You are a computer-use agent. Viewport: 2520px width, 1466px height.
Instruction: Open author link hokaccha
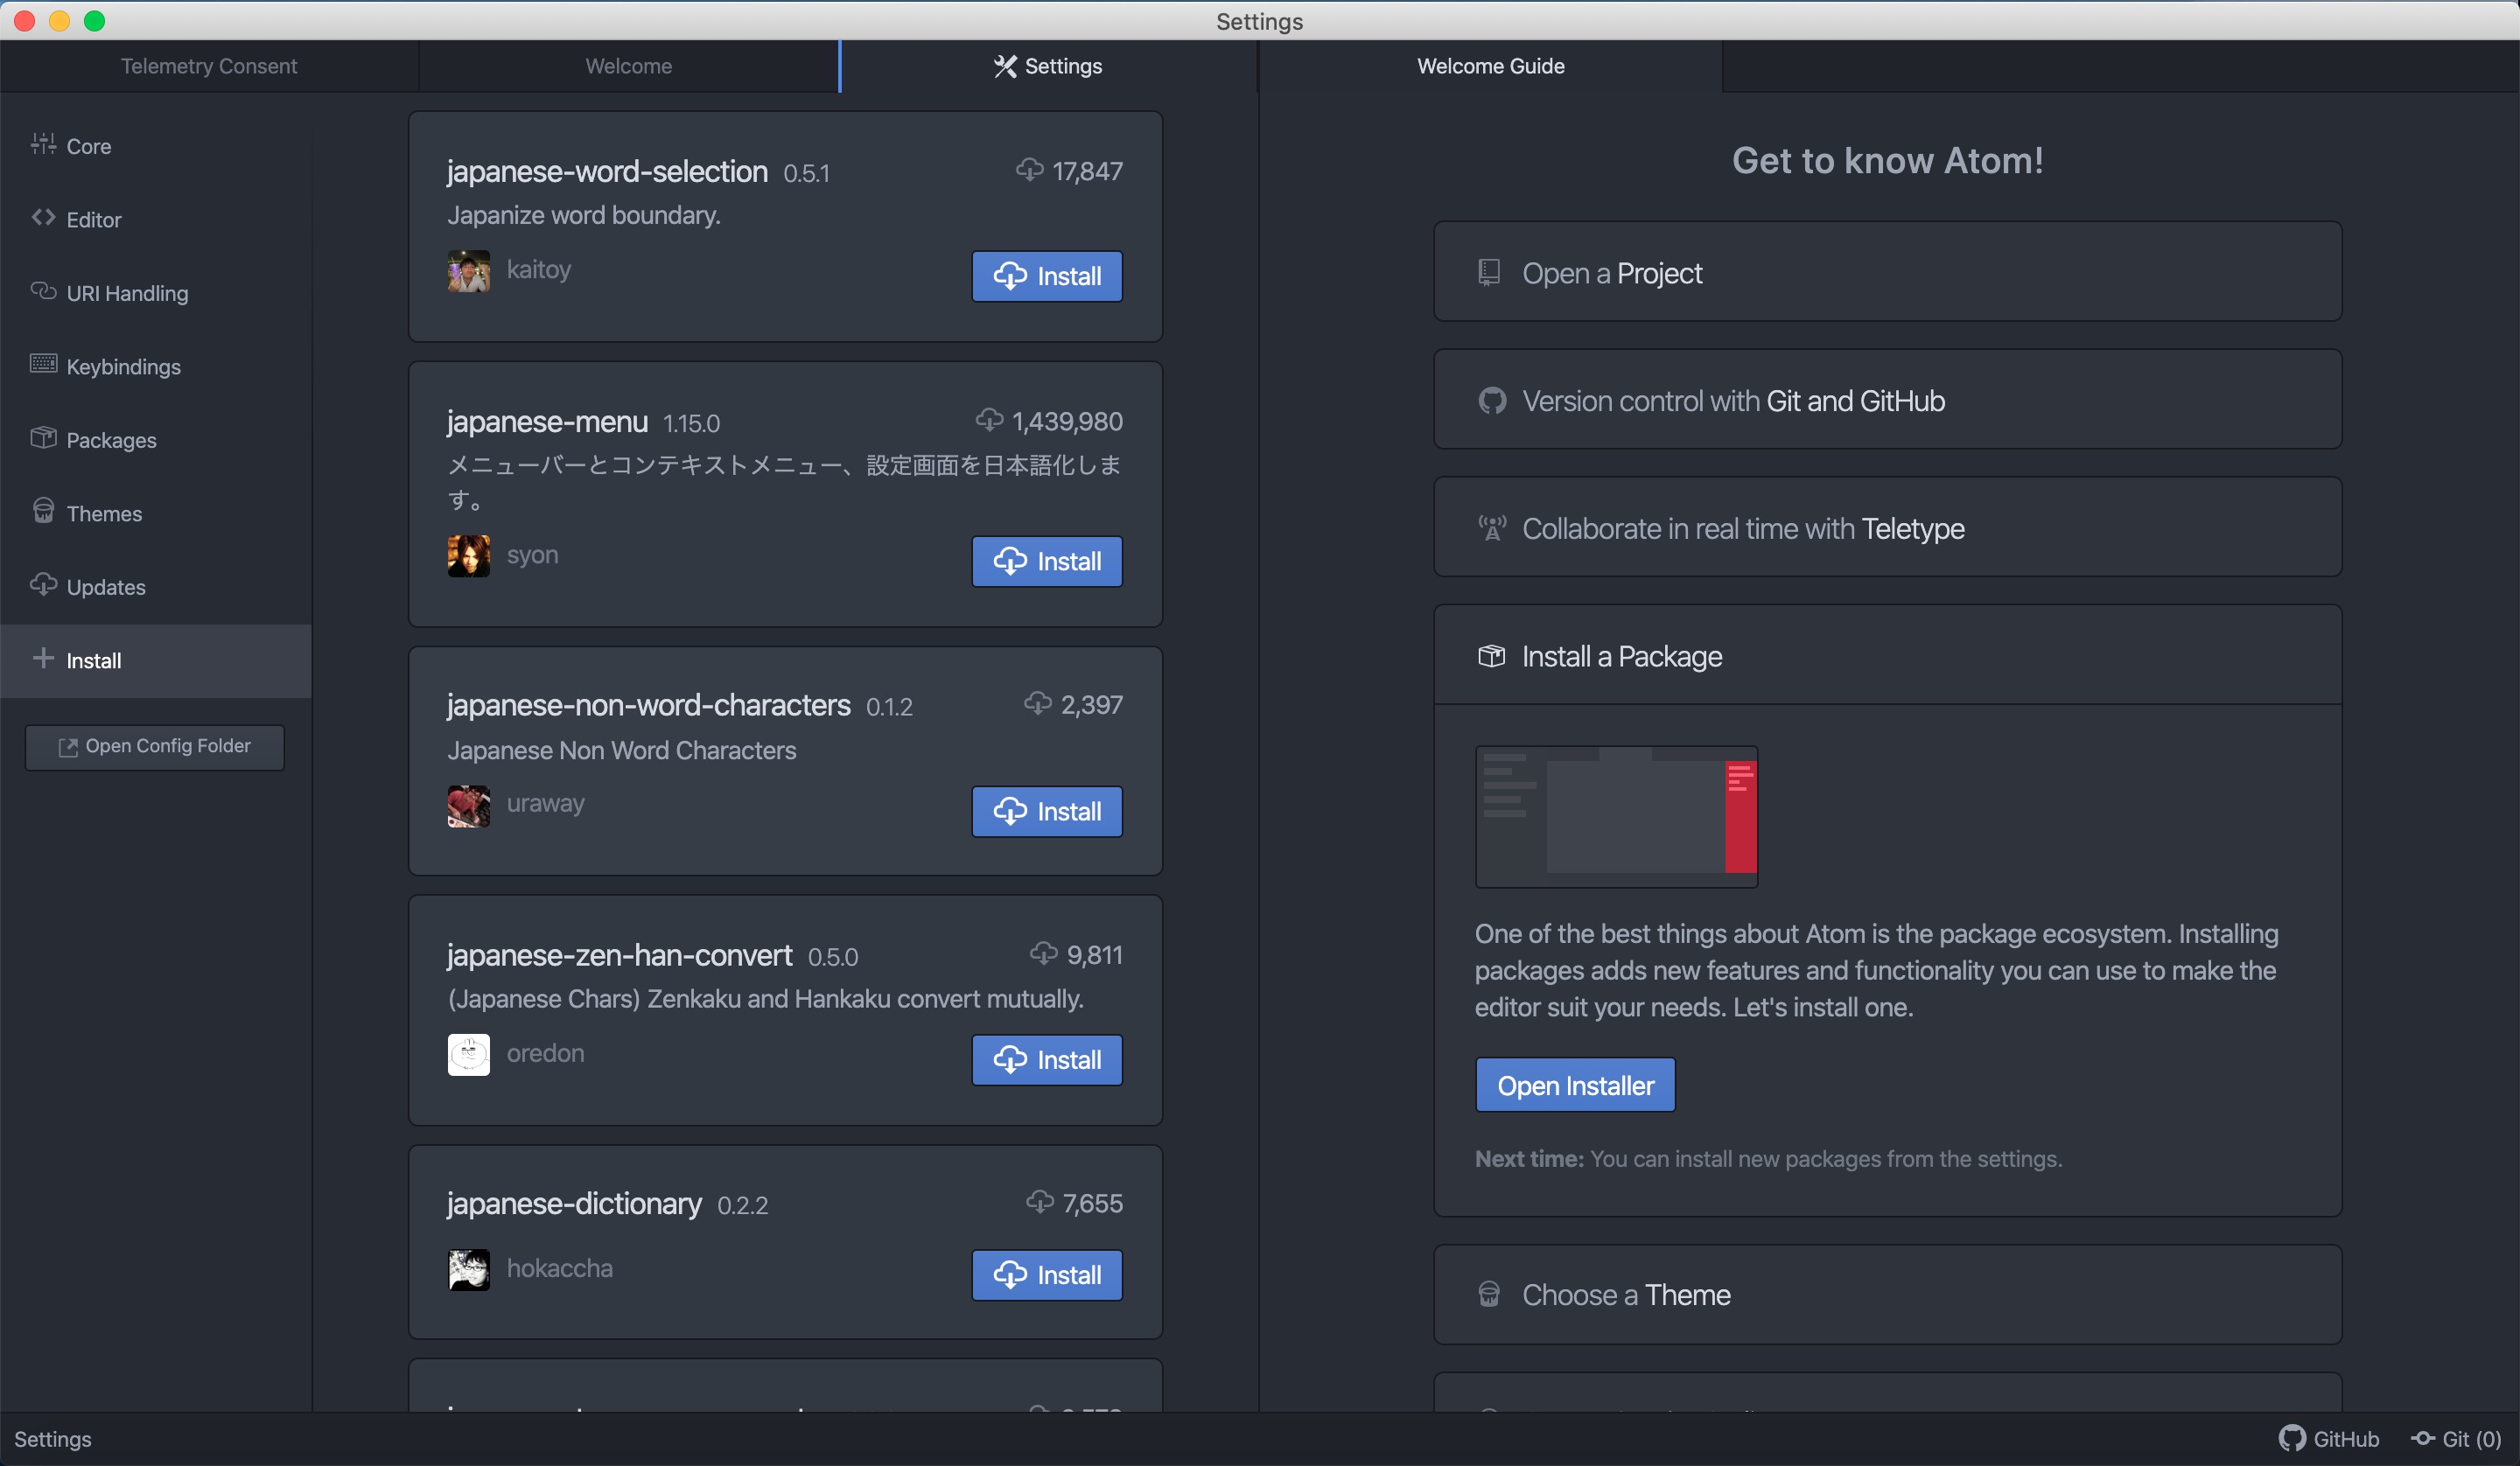[559, 1268]
